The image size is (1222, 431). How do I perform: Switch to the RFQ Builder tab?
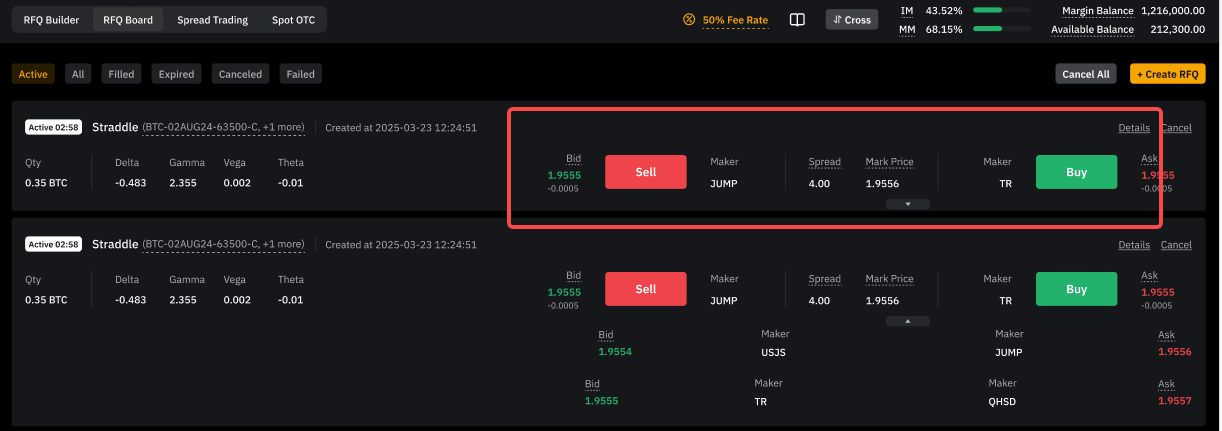51,19
